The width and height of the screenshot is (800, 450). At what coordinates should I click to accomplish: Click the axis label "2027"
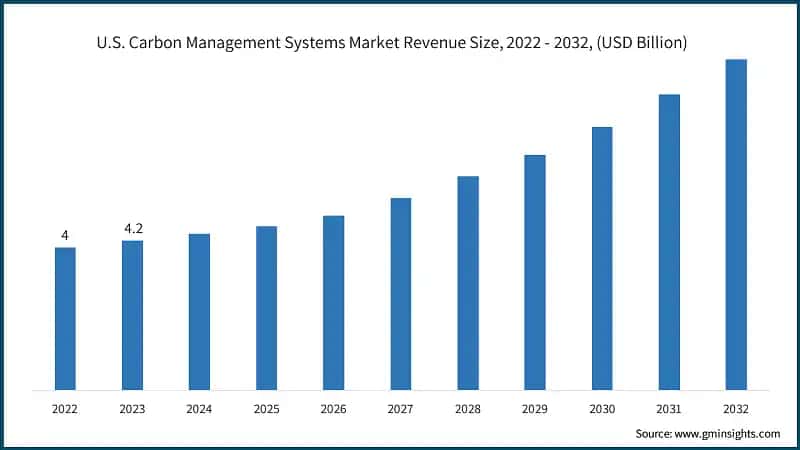pos(400,409)
